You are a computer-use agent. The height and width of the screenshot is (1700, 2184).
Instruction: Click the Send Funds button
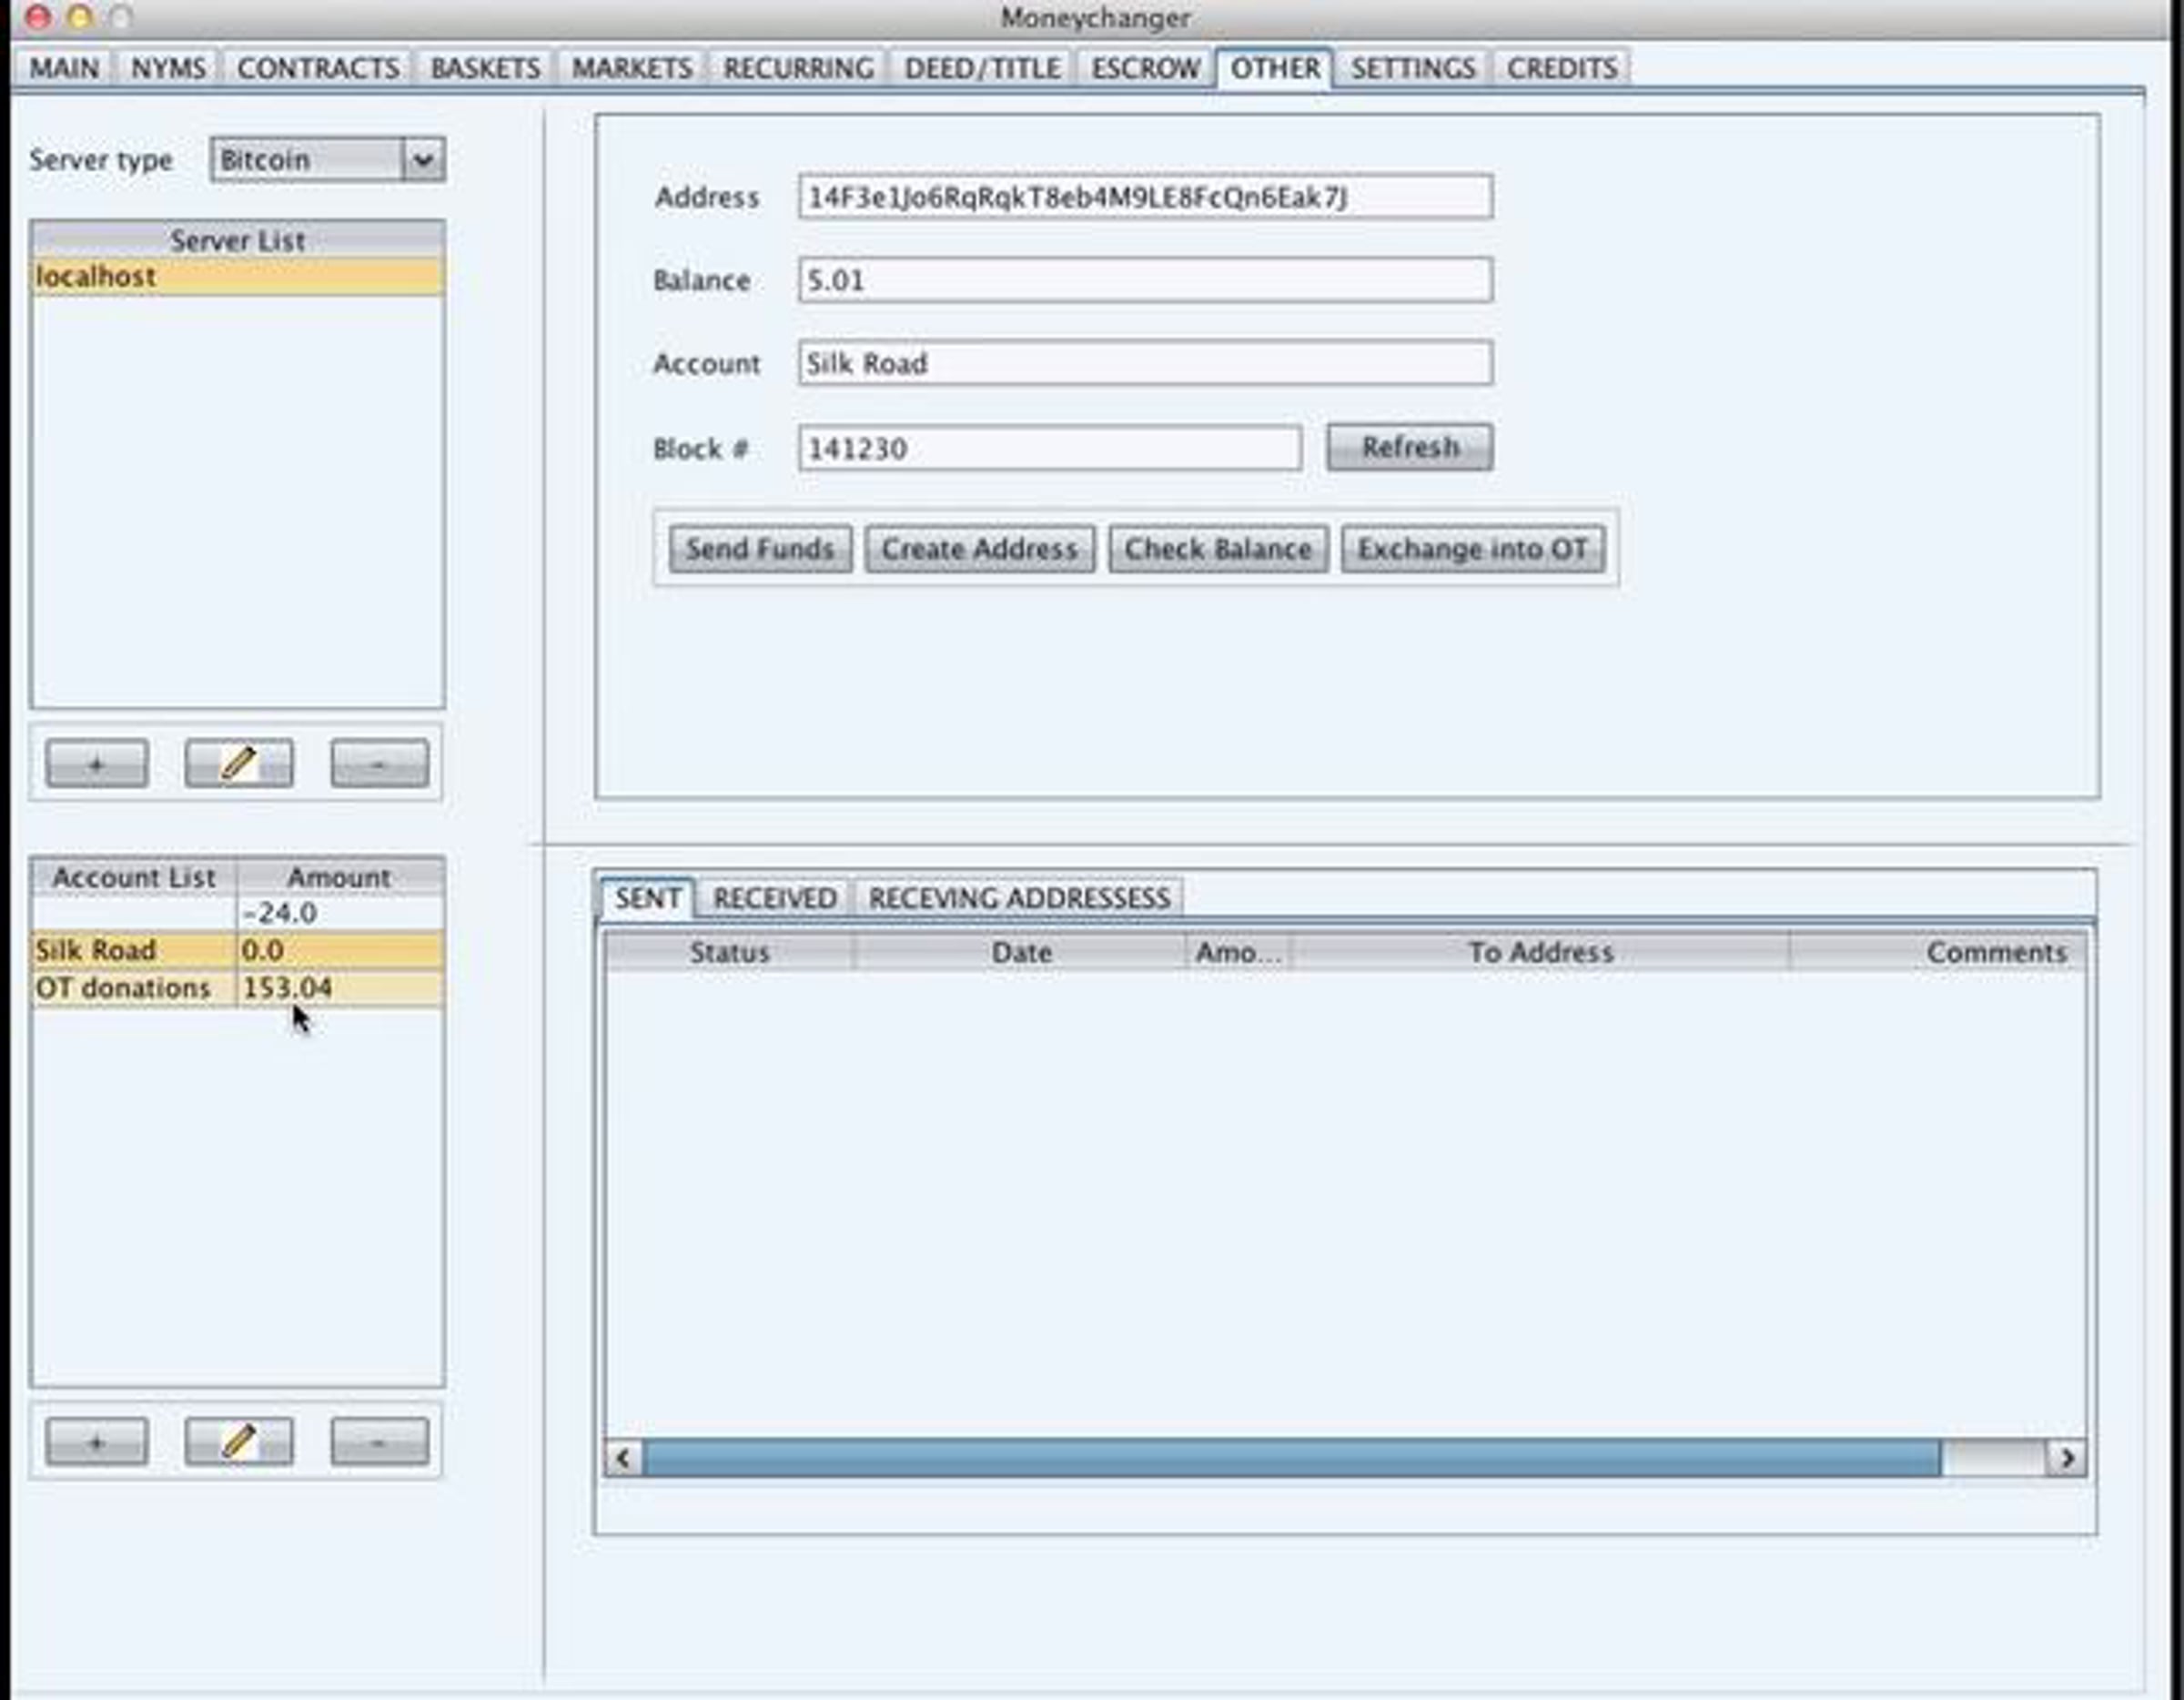click(760, 549)
